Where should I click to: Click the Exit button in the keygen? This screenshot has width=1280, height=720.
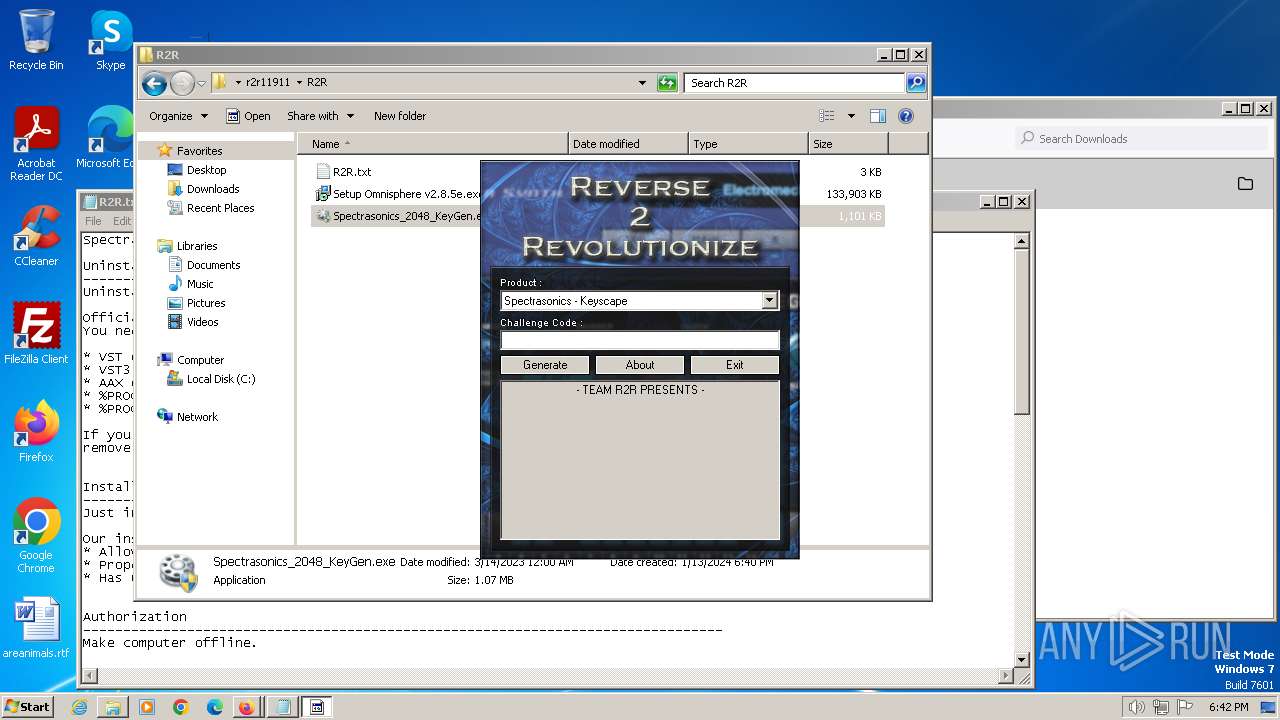tap(735, 365)
